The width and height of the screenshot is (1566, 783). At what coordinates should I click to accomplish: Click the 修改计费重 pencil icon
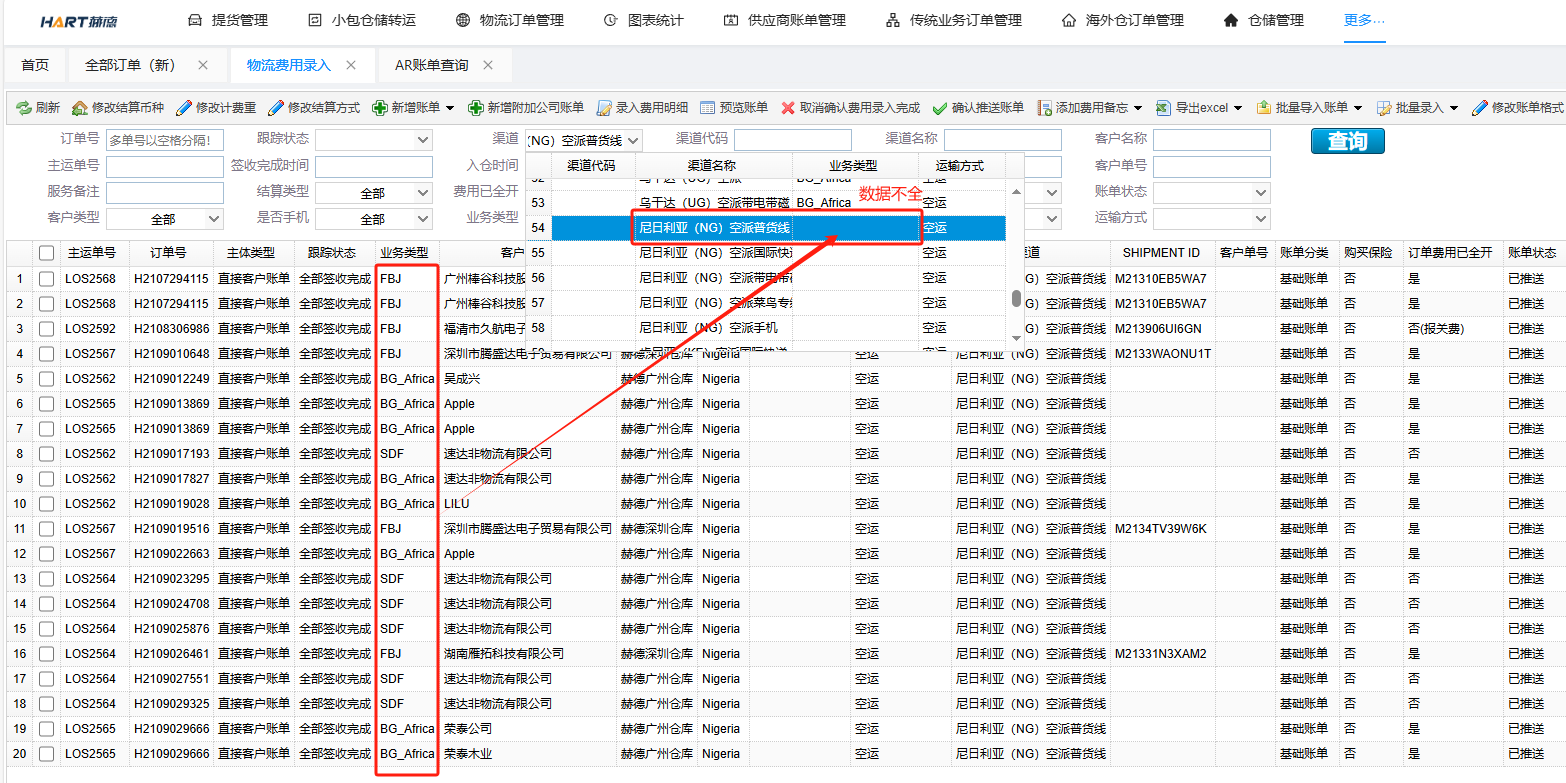[184, 108]
